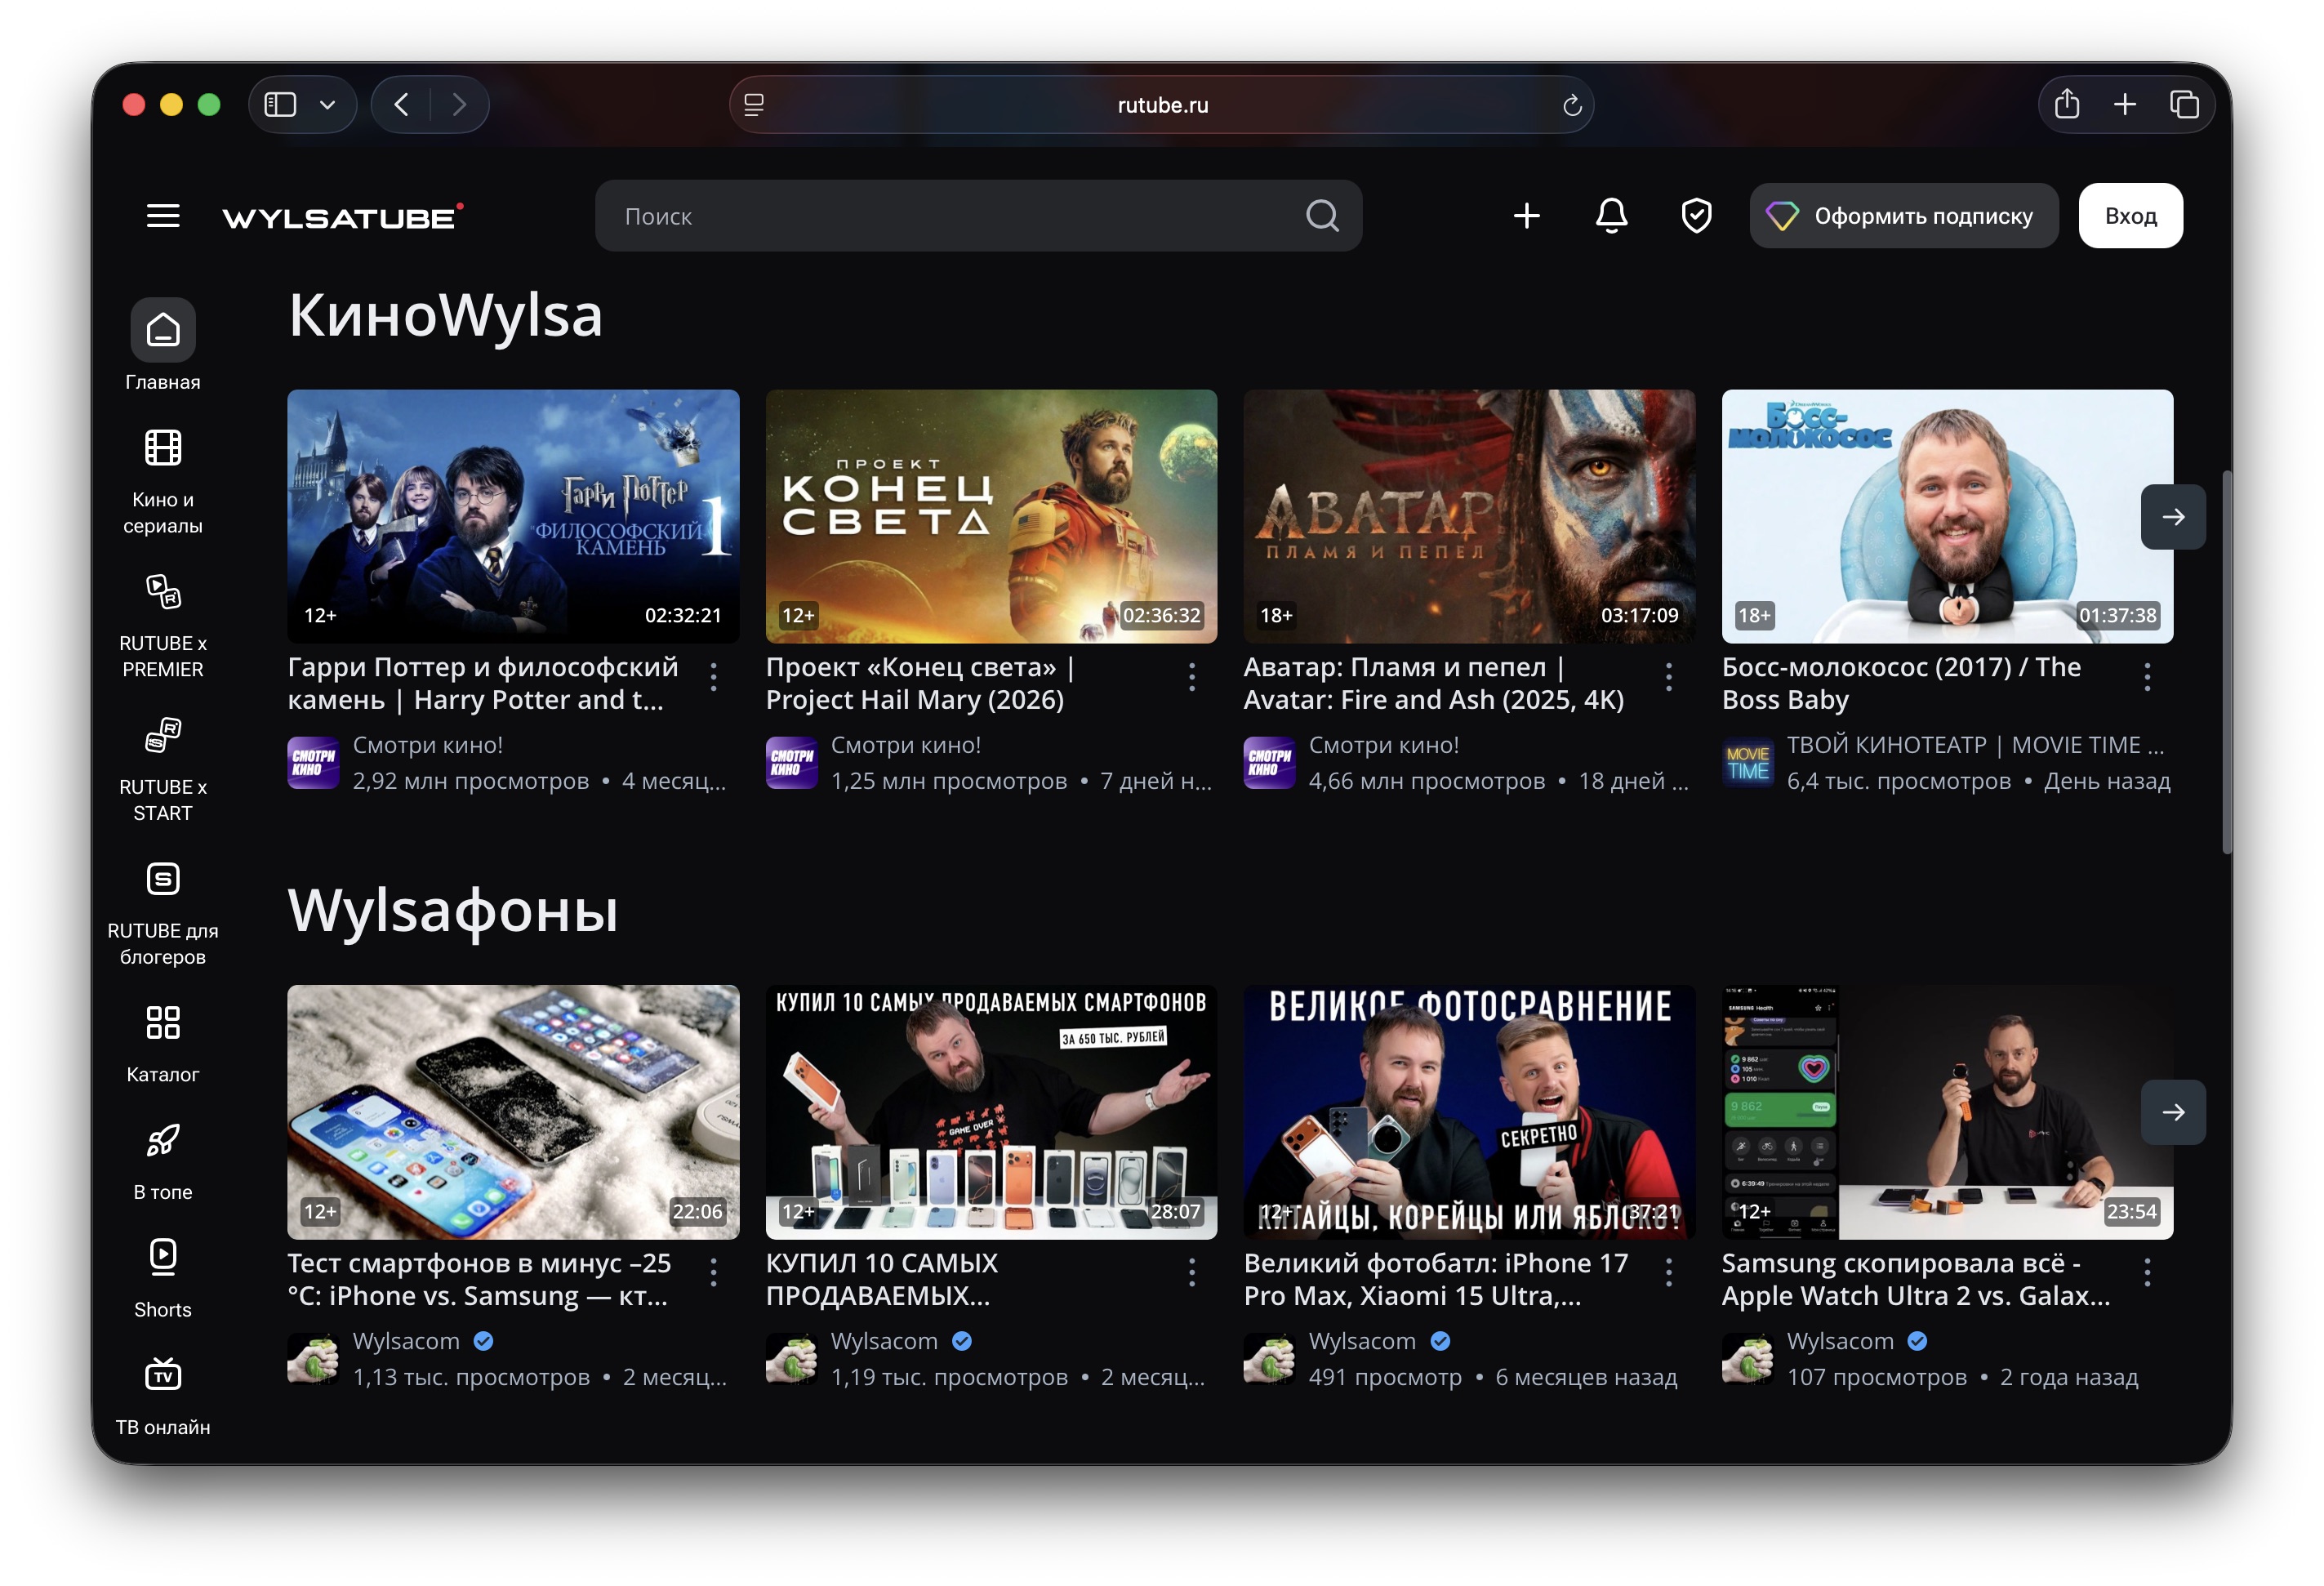Open the ТВ онлайн sidebar item
2324x1586 pixels.
pyautogui.click(x=163, y=1396)
